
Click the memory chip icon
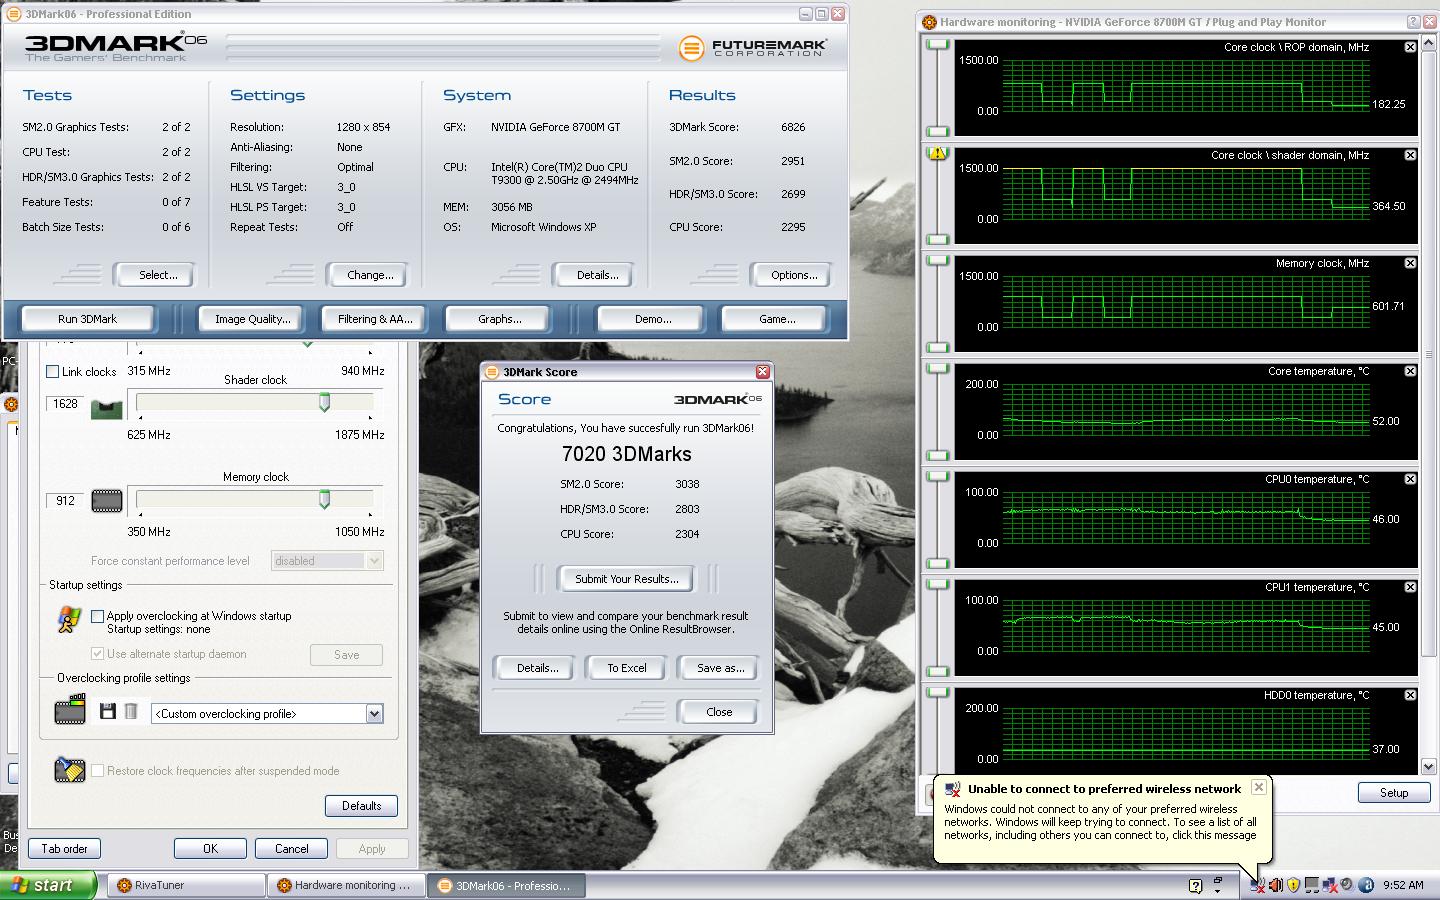pos(107,501)
